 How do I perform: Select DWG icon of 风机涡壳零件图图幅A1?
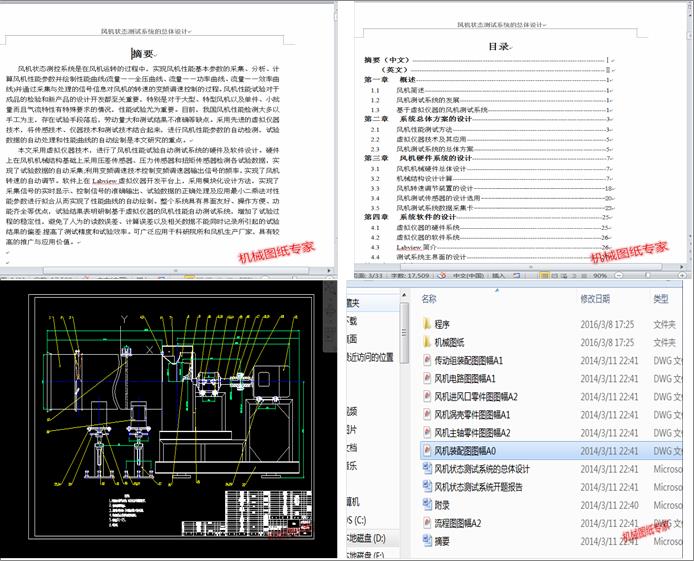(427, 415)
